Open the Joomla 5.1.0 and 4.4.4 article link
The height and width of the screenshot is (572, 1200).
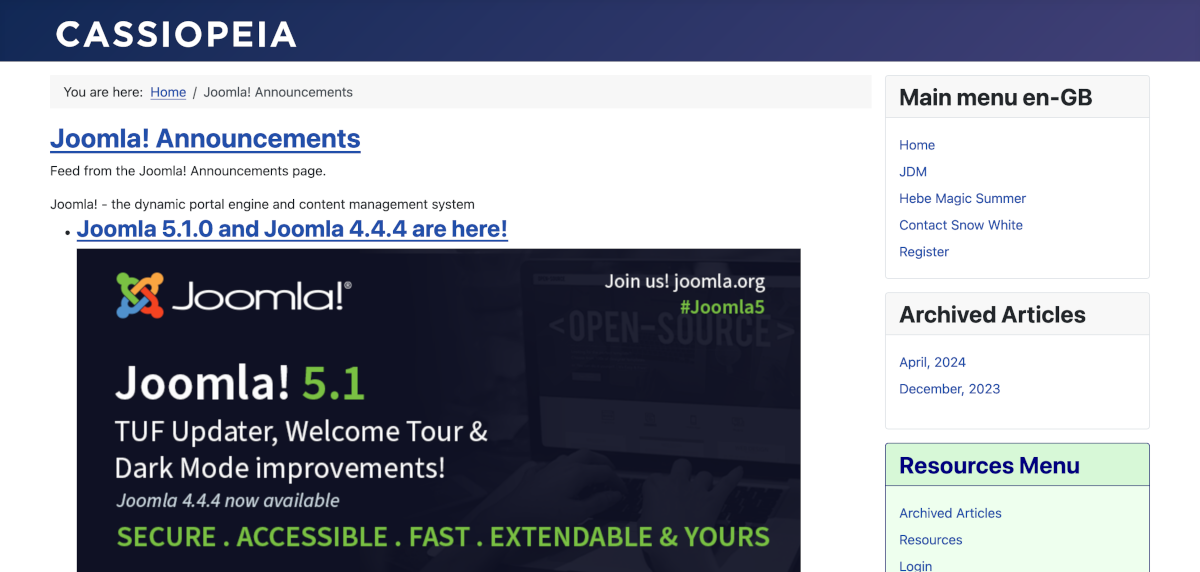pyautogui.click(x=292, y=229)
